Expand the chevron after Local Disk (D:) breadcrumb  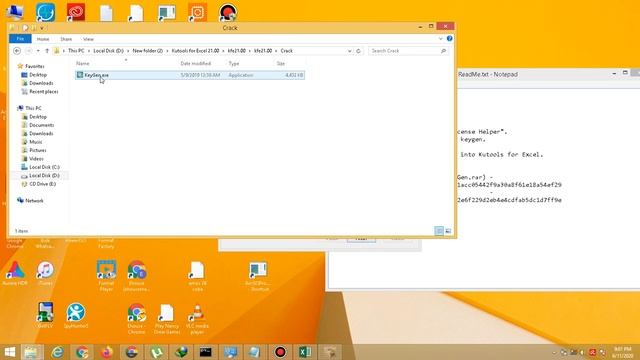pos(128,51)
